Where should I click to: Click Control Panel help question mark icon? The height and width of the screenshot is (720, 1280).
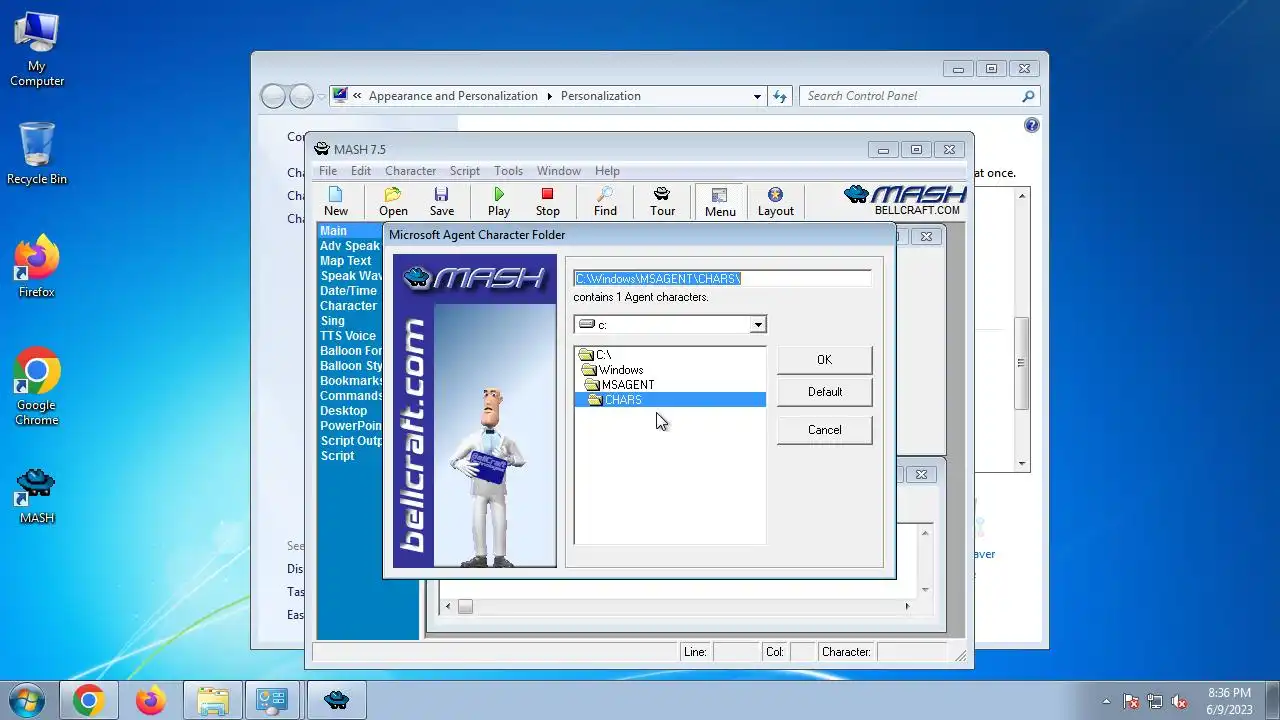pos(1032,125)
